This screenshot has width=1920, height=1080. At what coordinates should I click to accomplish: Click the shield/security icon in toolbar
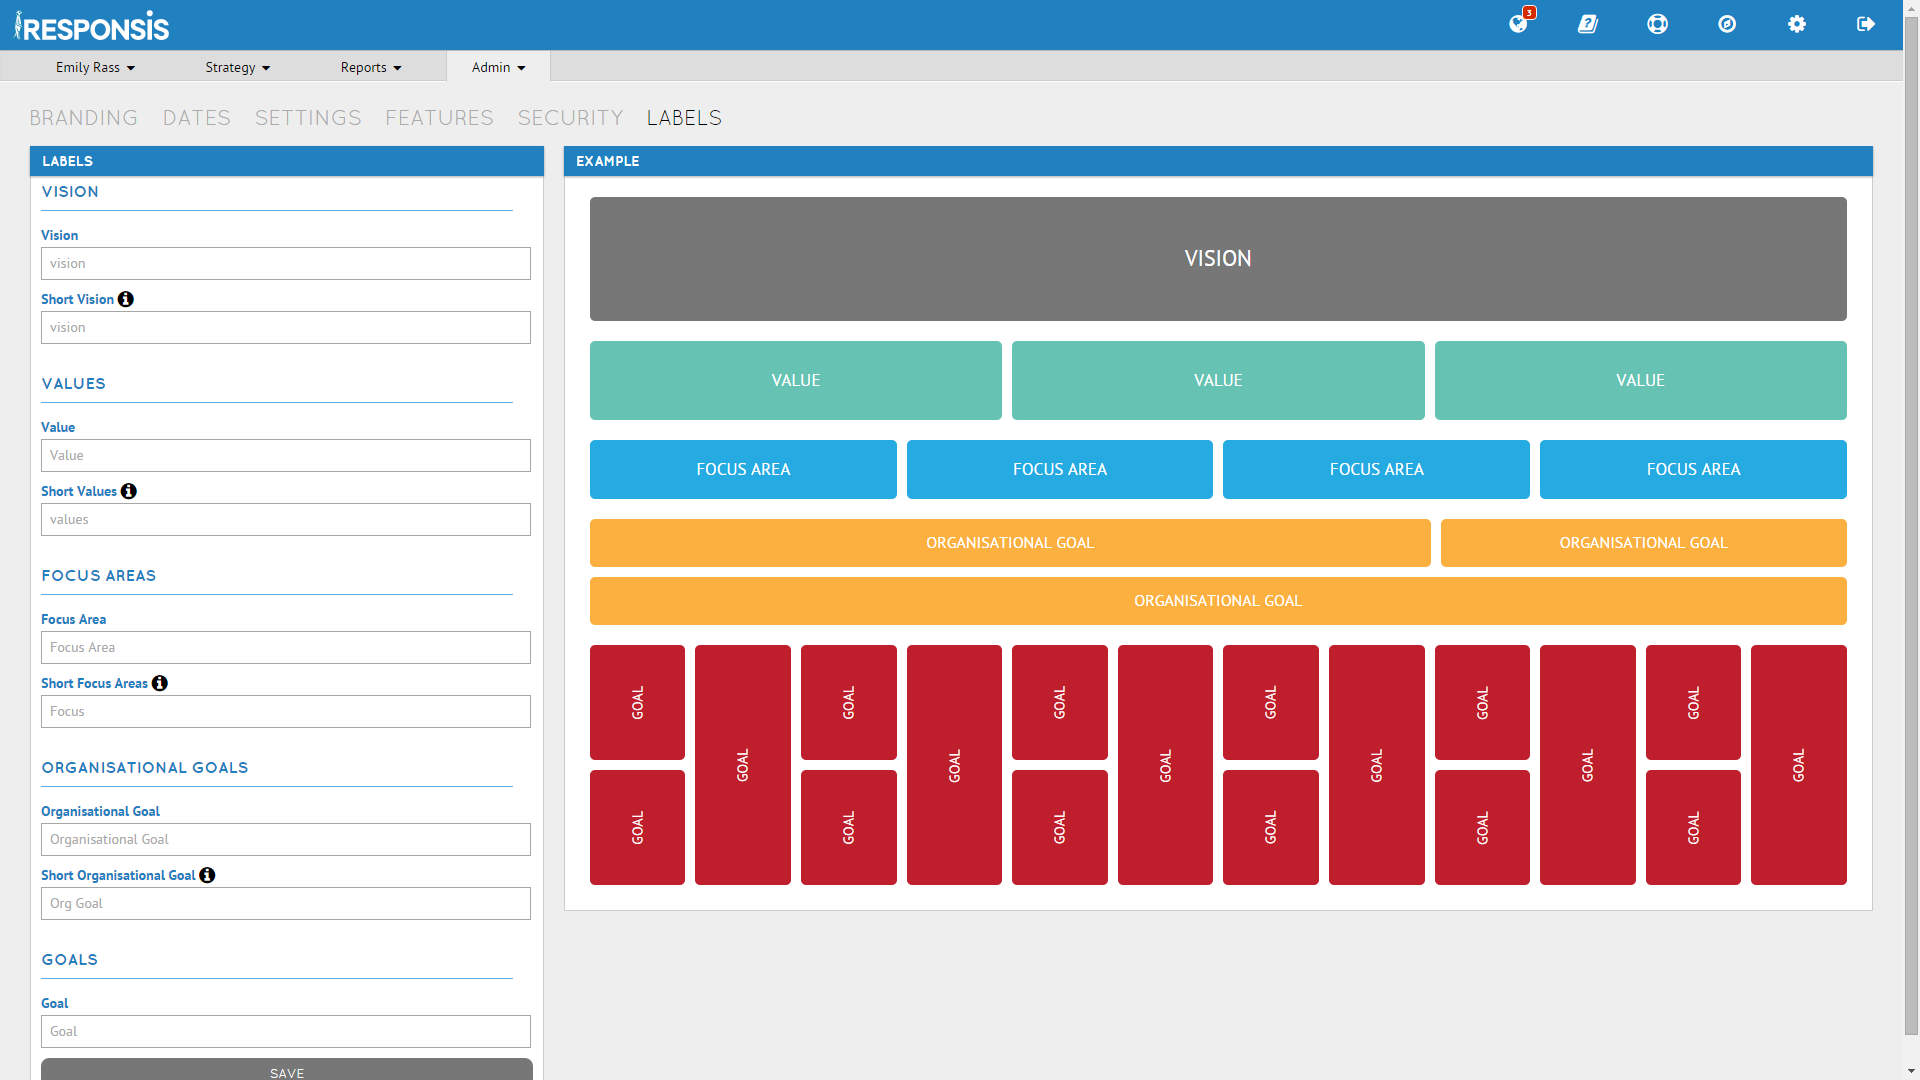point(1727,24)
